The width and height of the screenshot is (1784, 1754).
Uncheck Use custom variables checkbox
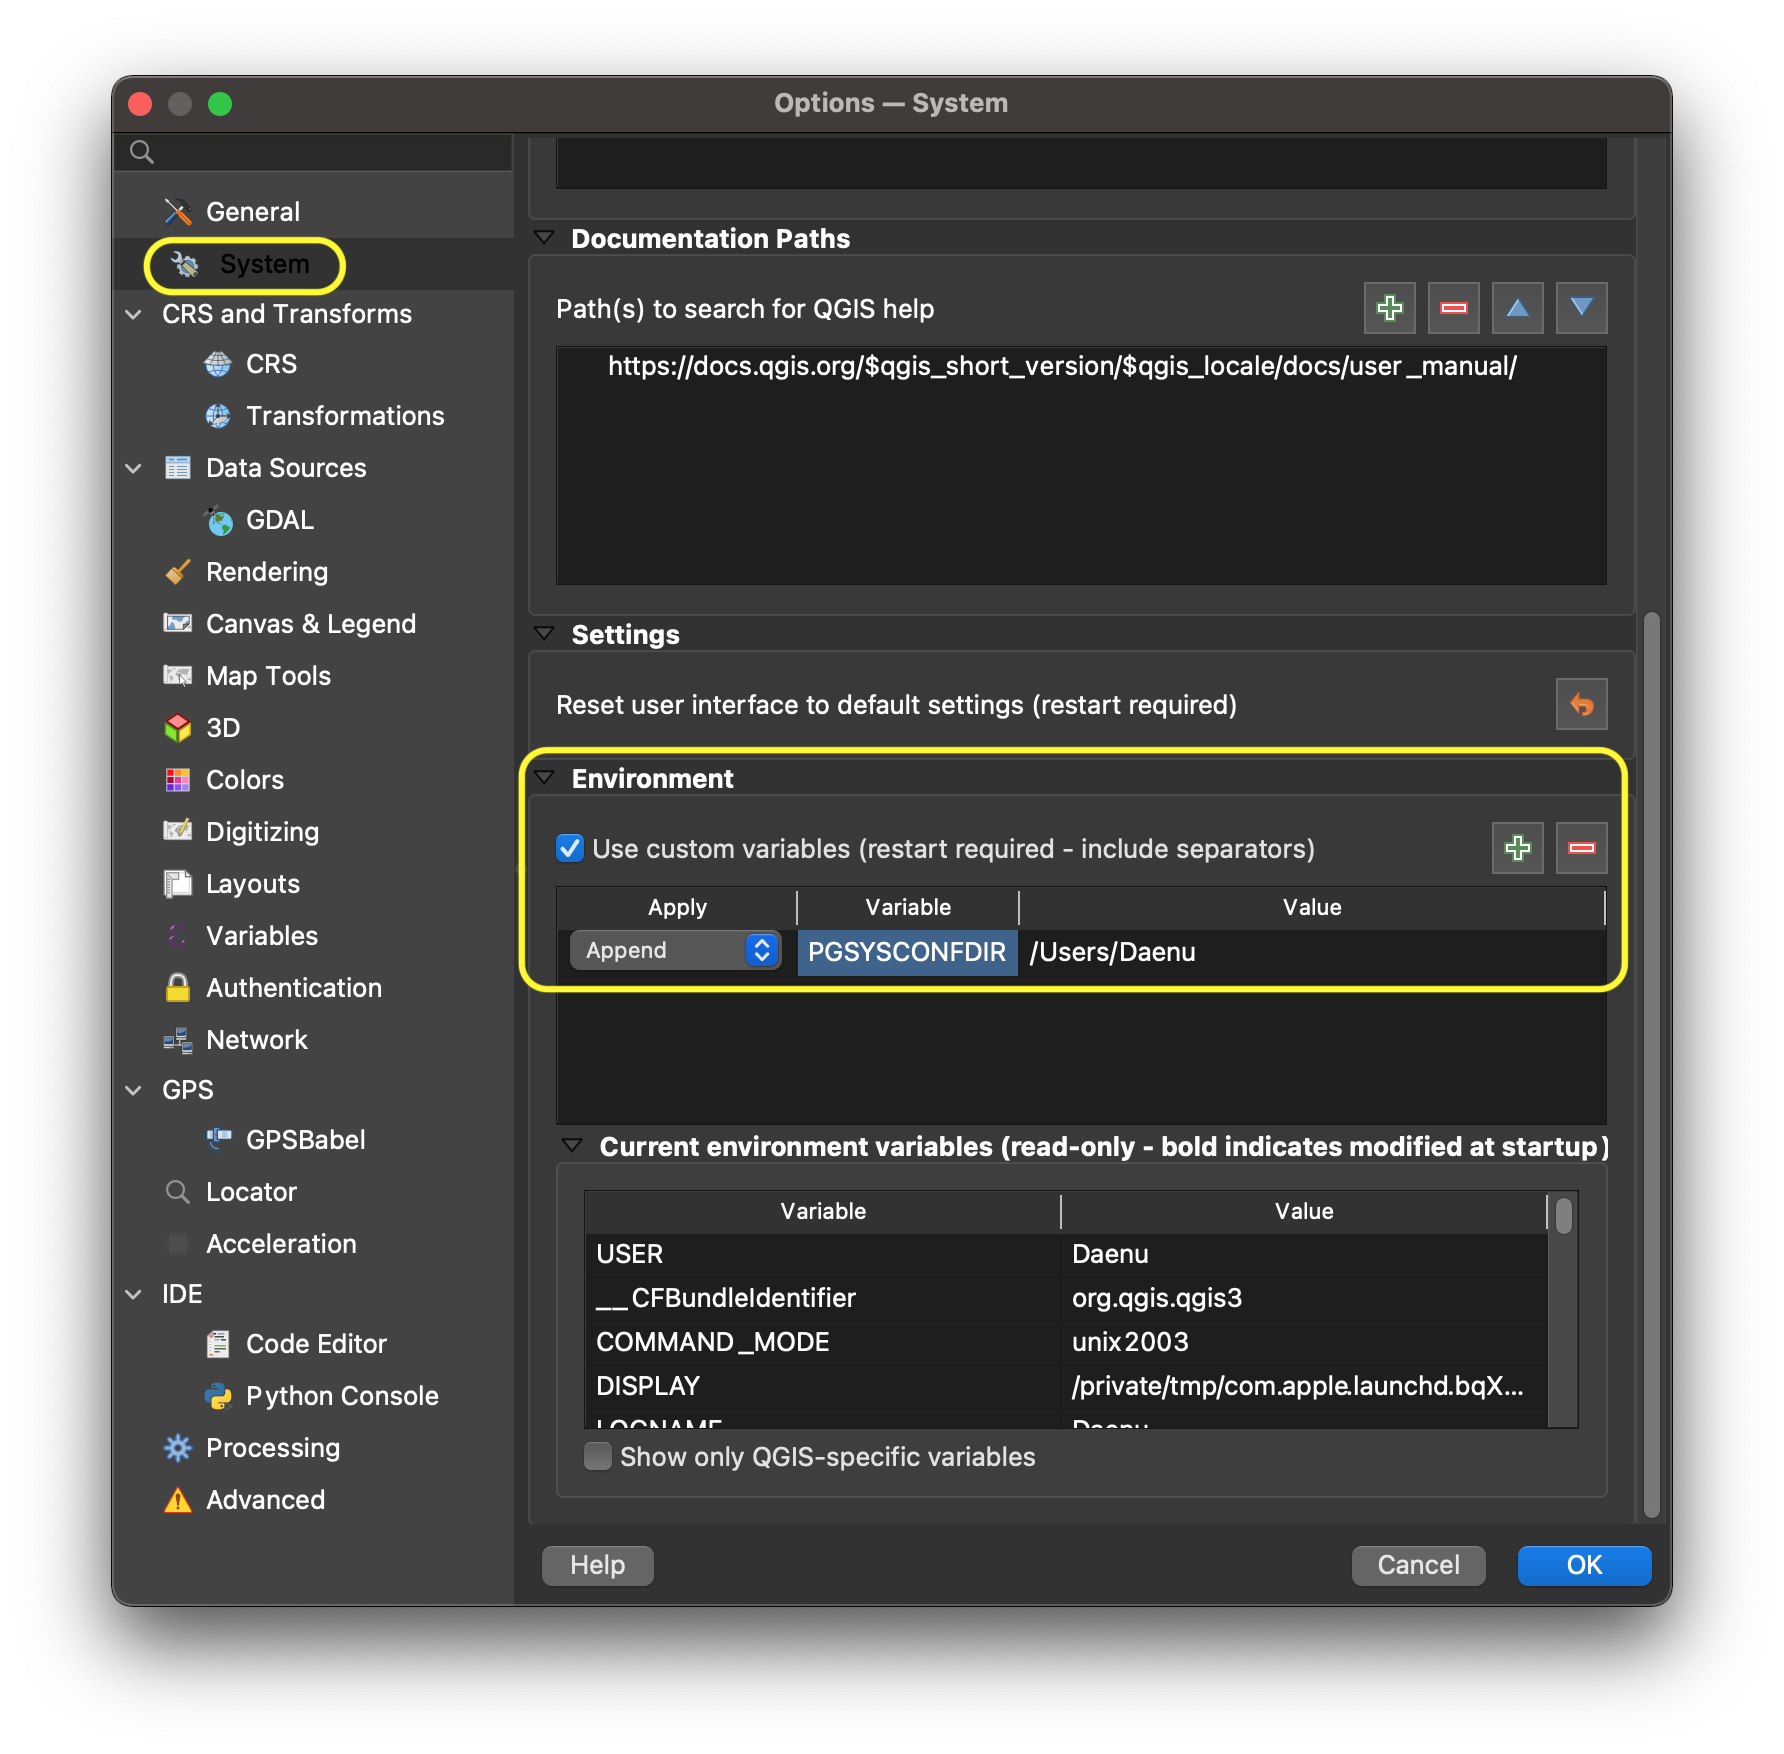570,849
